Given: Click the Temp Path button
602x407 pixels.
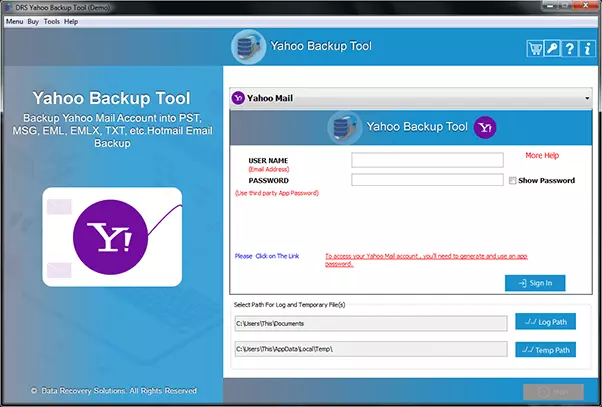Looking at the screenshot, I should tap(545, 350).
